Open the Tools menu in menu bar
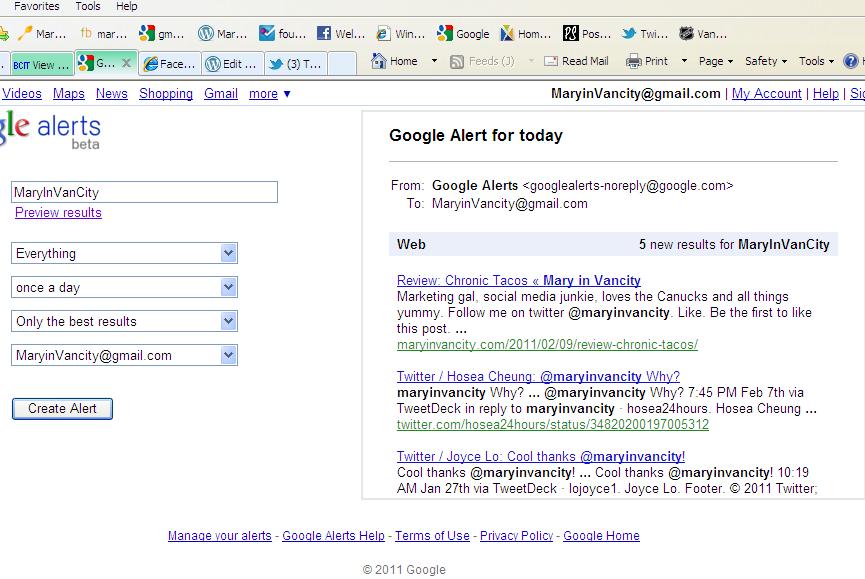 88,6
